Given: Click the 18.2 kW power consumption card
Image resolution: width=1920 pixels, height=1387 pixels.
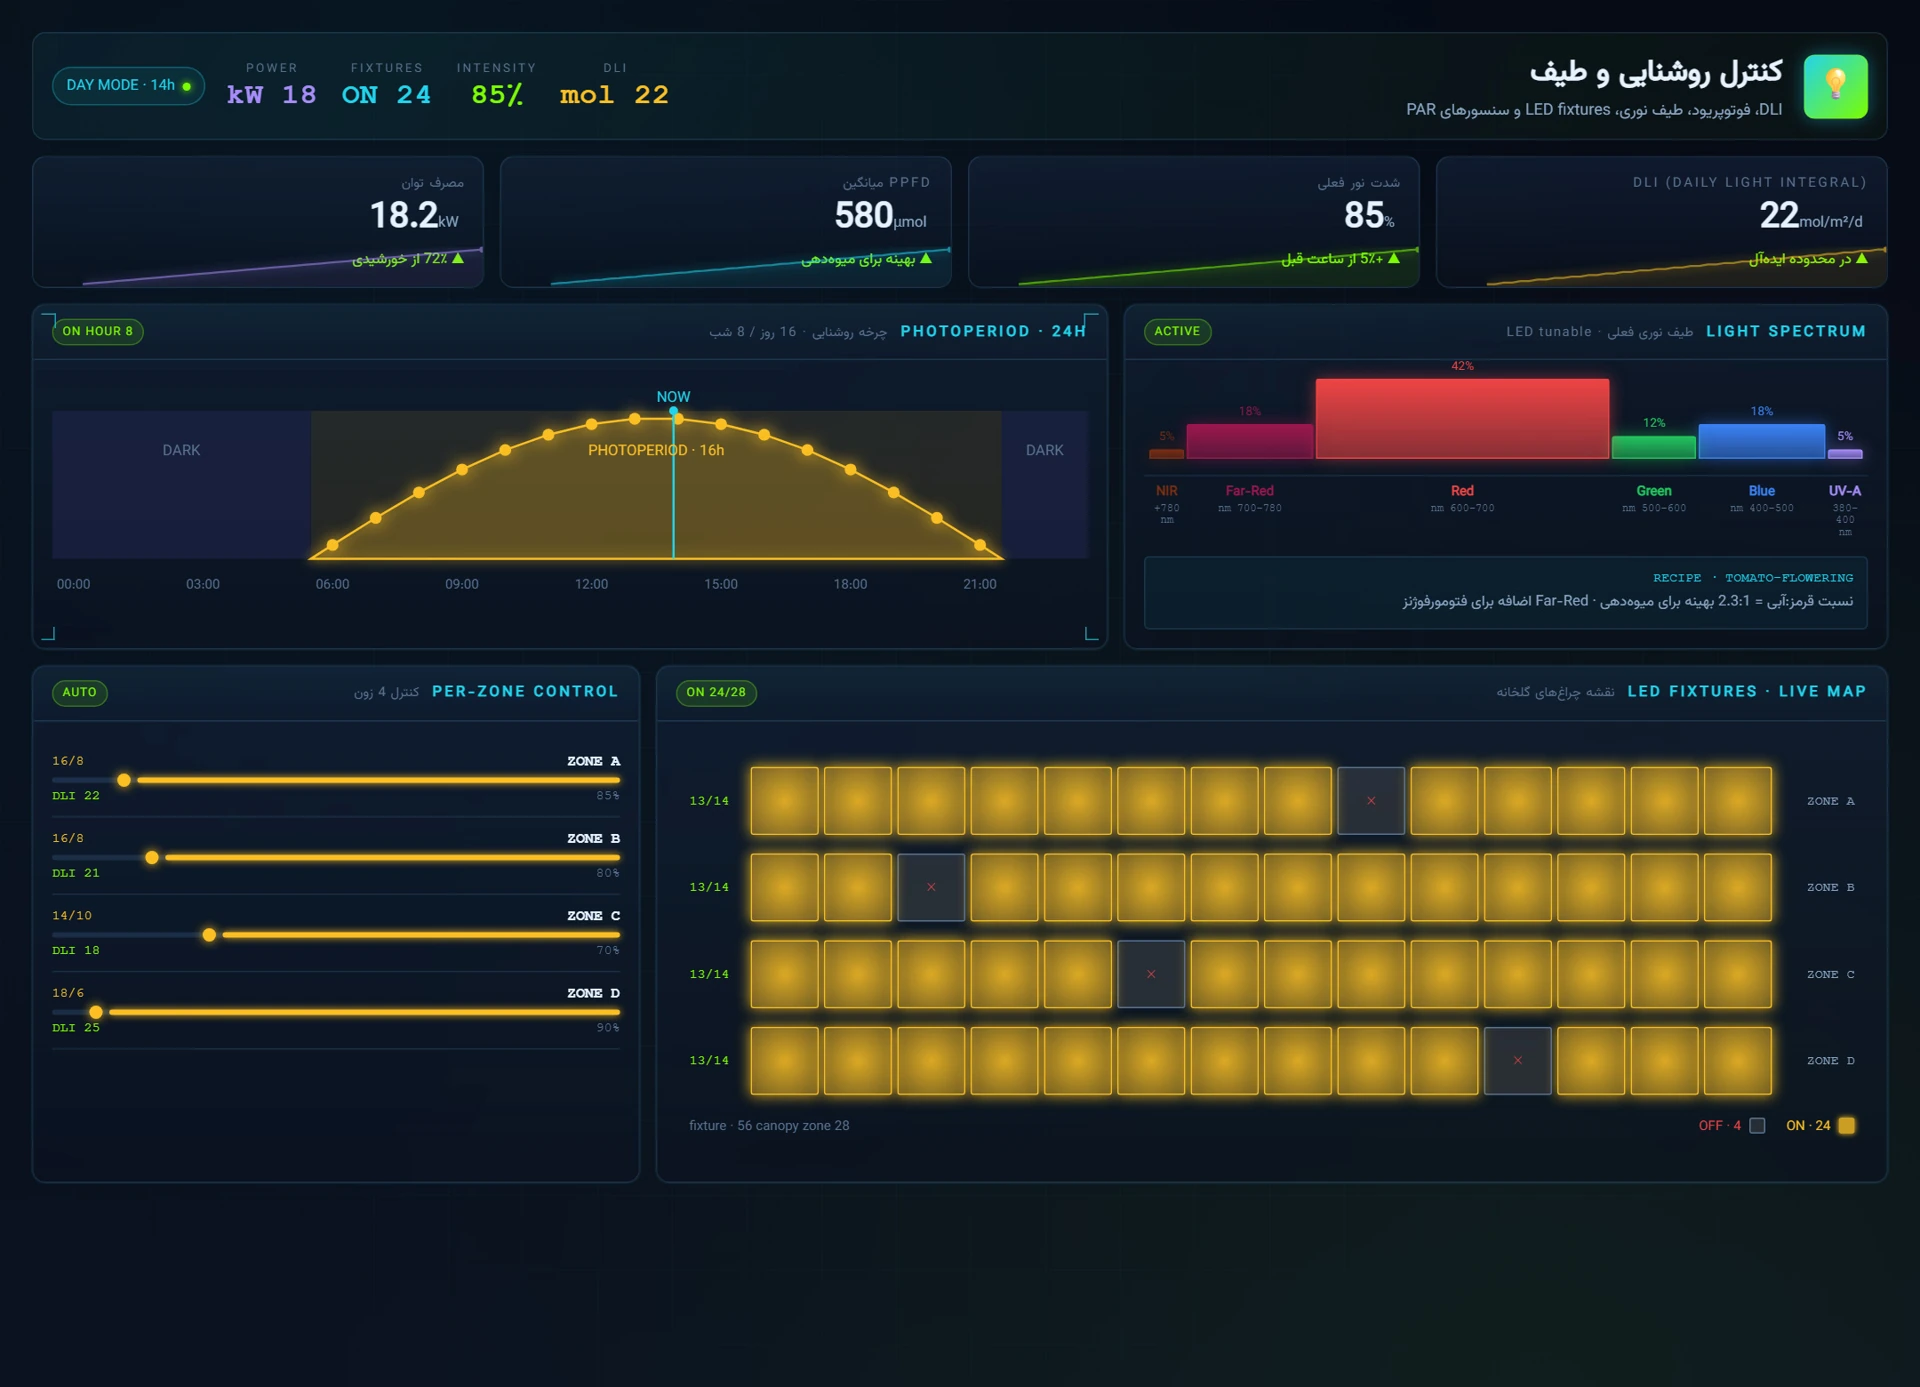Looking at the screenshot, I should [258, 222].
